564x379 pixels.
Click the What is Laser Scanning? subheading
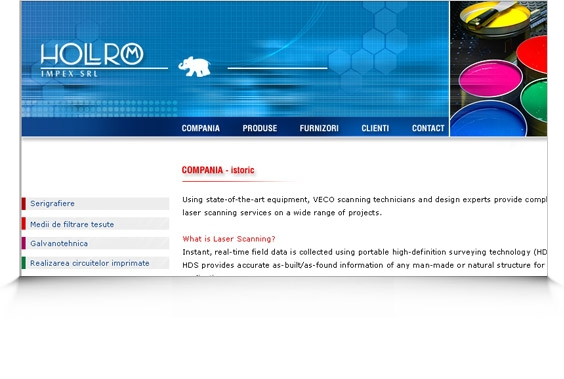(229, 239)
